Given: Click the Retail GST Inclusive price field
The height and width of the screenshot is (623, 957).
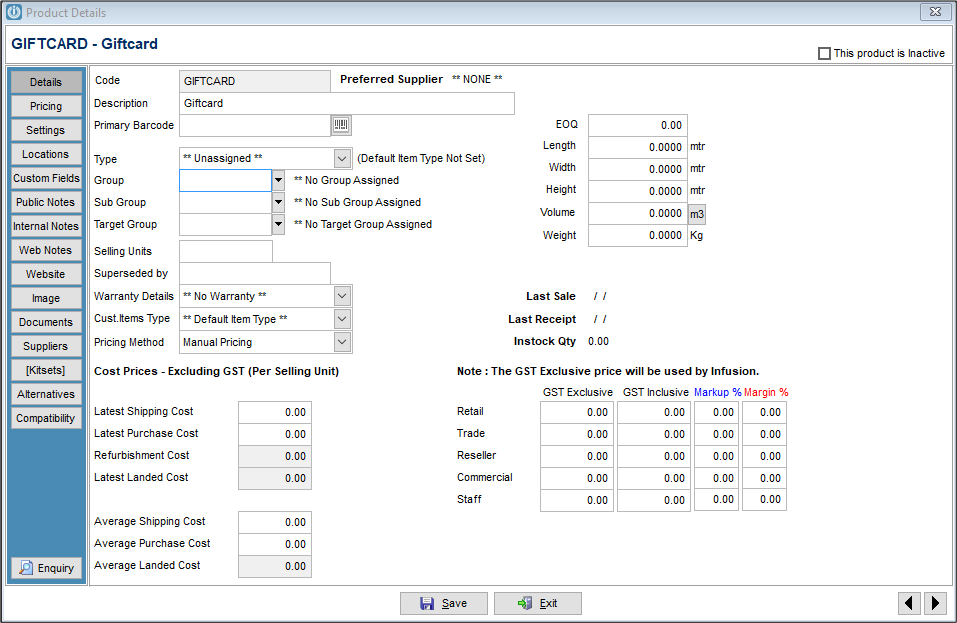Looking at the screenshot, I should [x=654, y=412].
